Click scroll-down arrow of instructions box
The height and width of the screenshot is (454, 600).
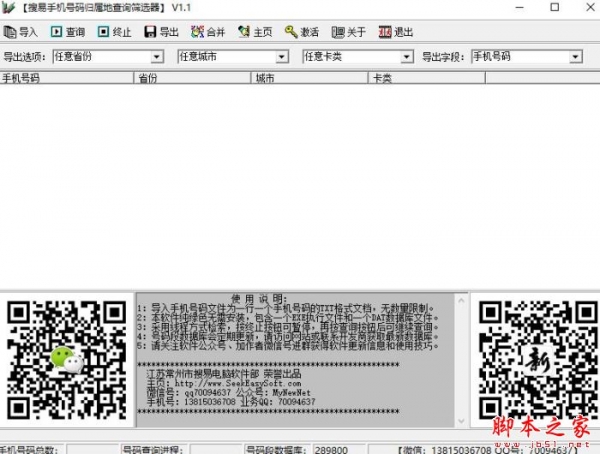pyautogui.click(x=461, y=421)
